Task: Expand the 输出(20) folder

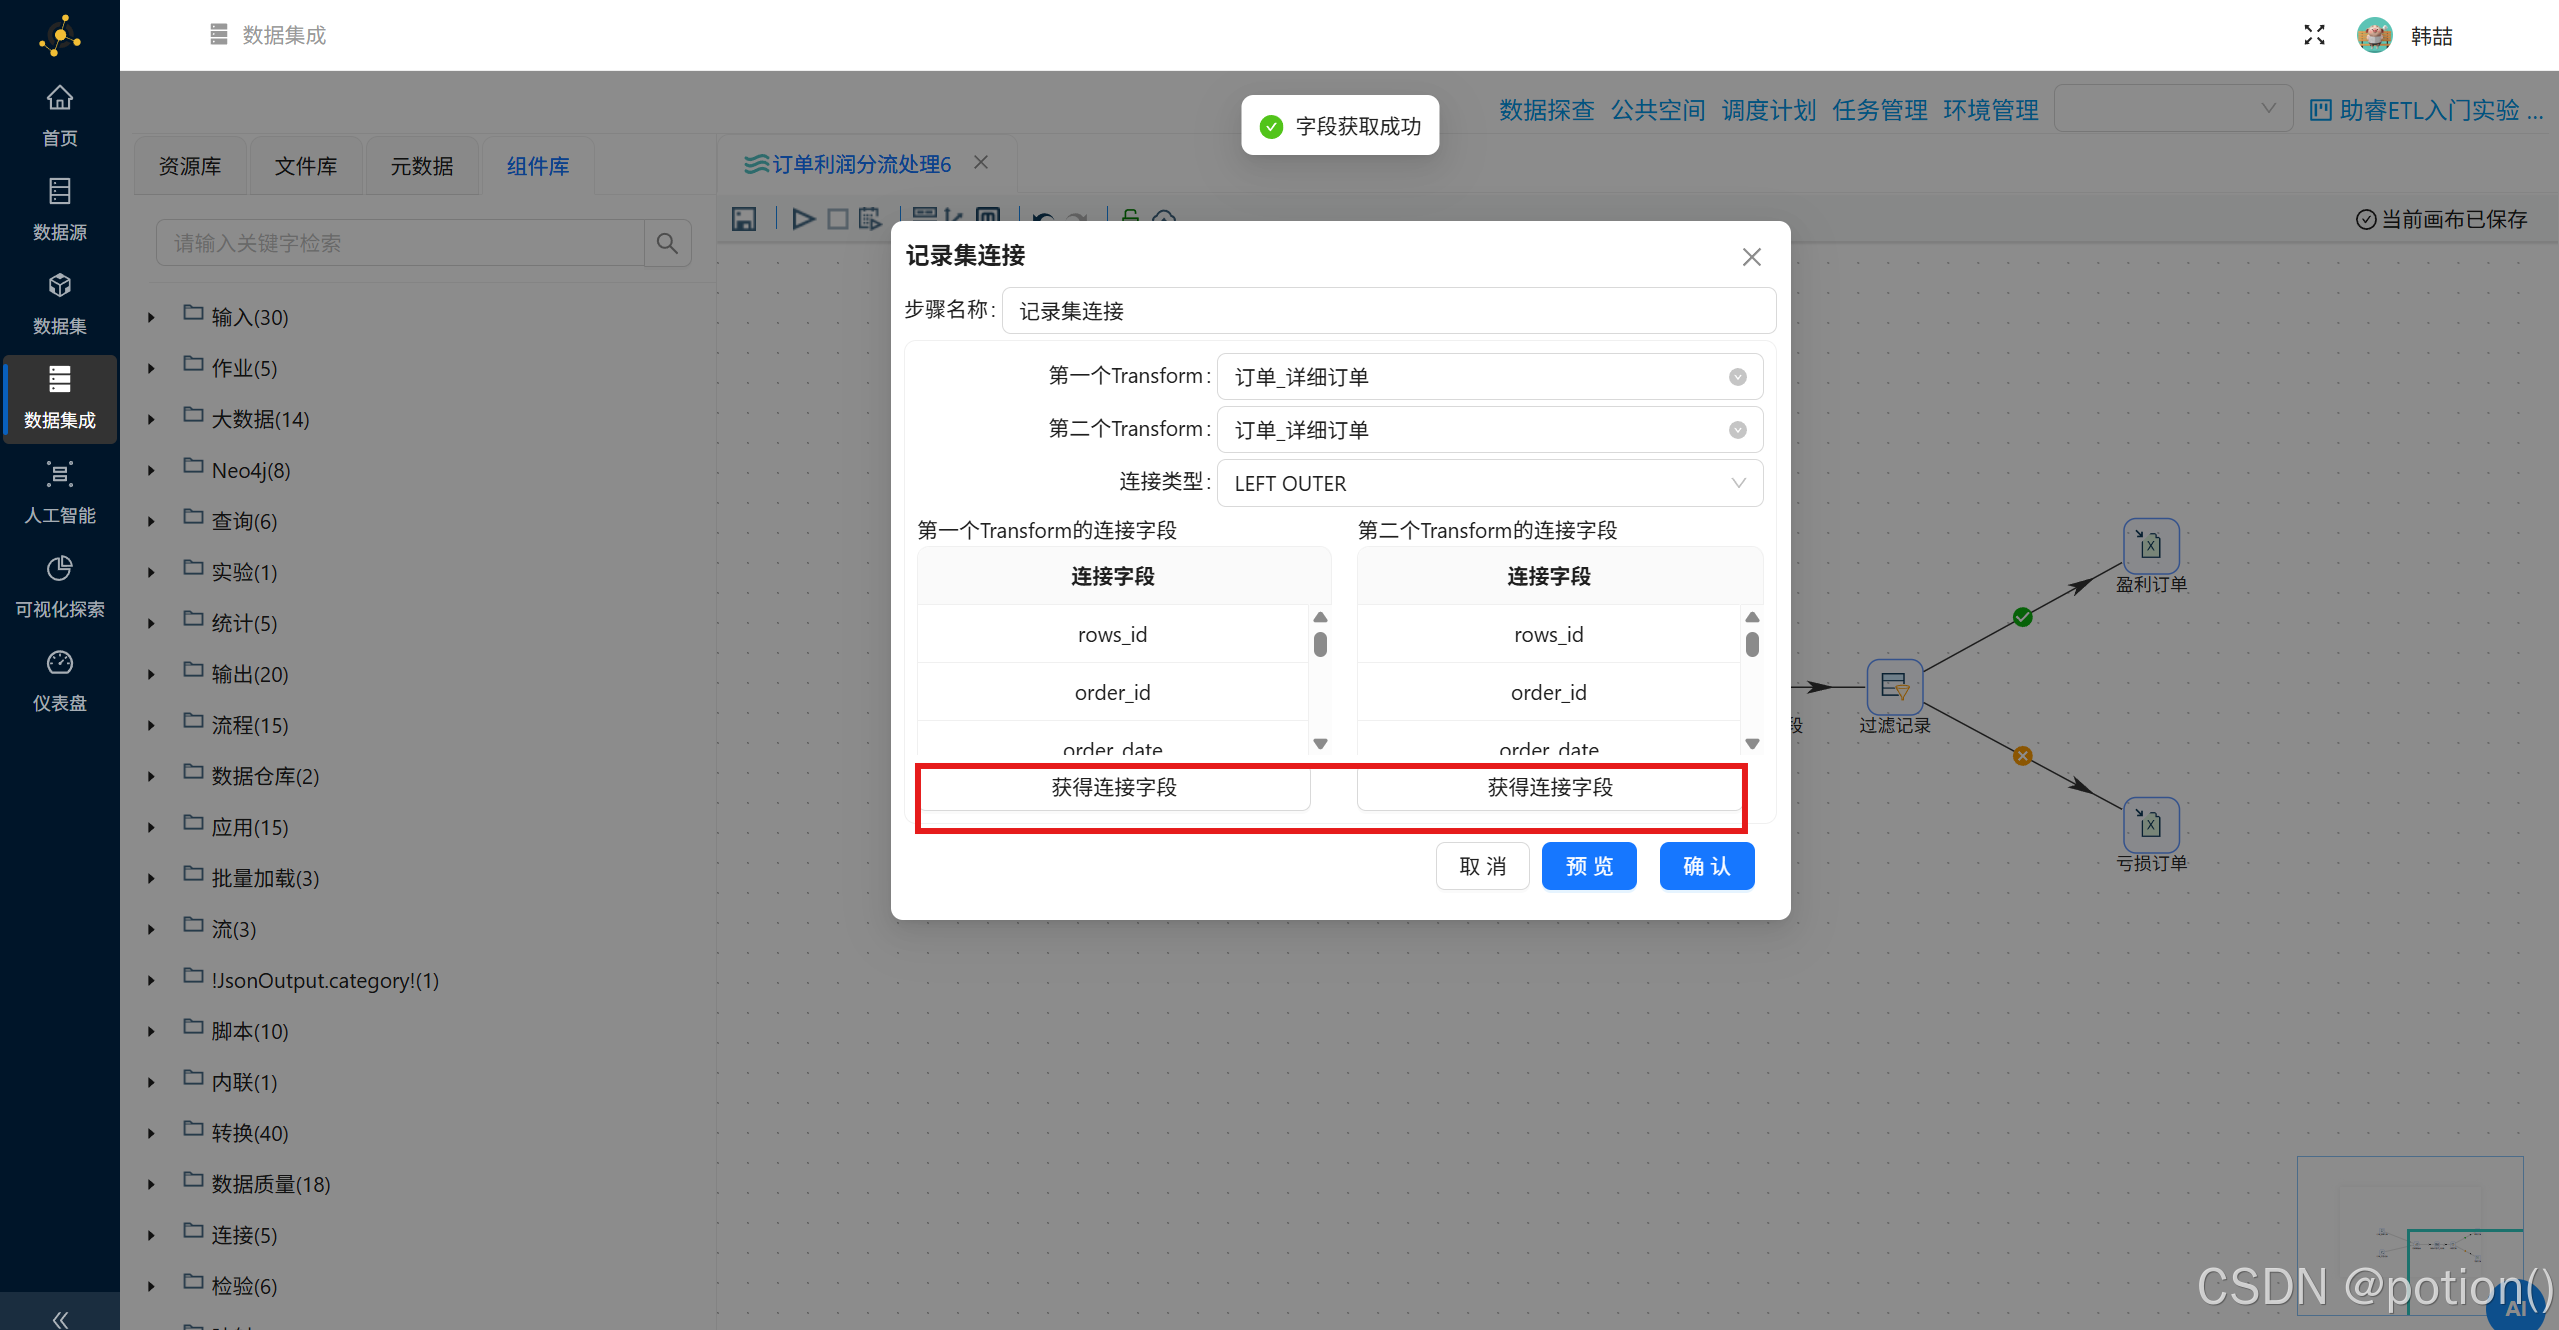Action: pos(151,674)
